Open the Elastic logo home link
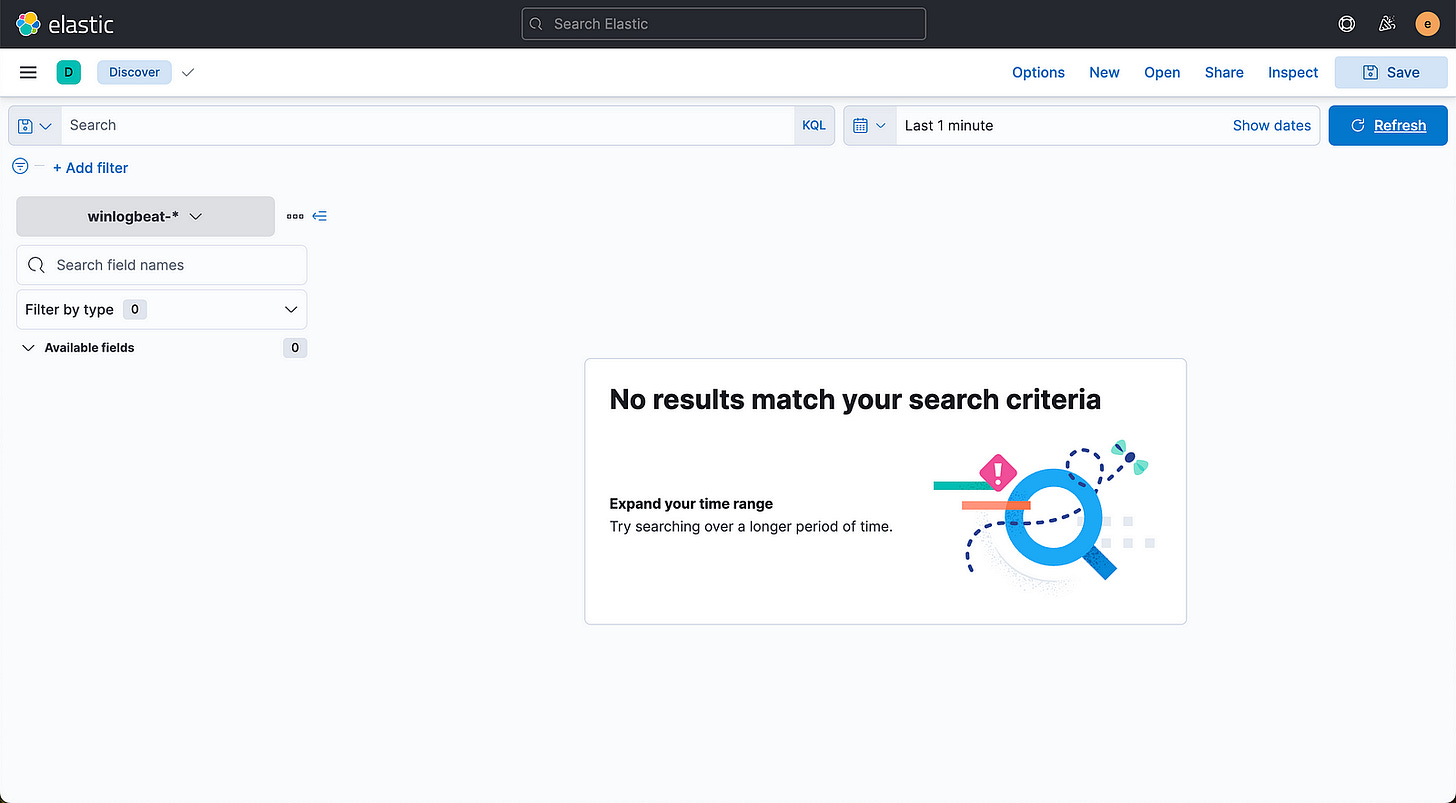The image size is (1456, 803). click(65, 24)
